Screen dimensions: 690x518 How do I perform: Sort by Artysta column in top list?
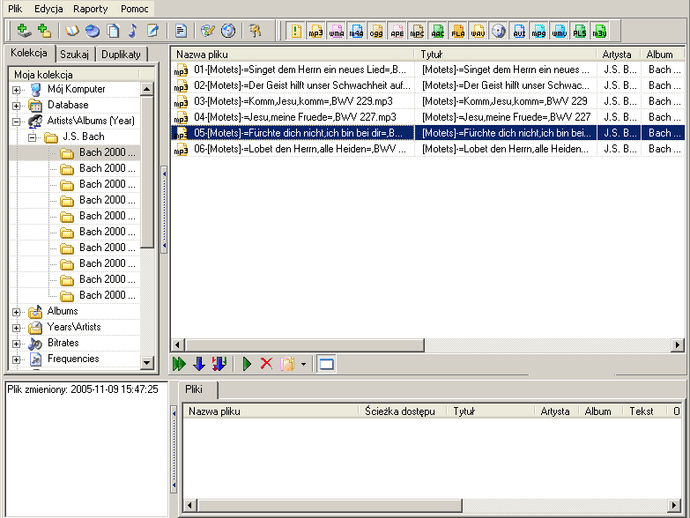coord(618,54)
